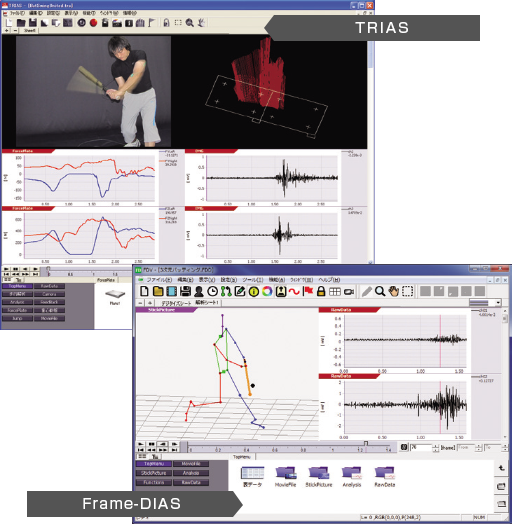
Task: Click the pause button in Frame-DIAS playback controls
Action: tap(152, 444)
